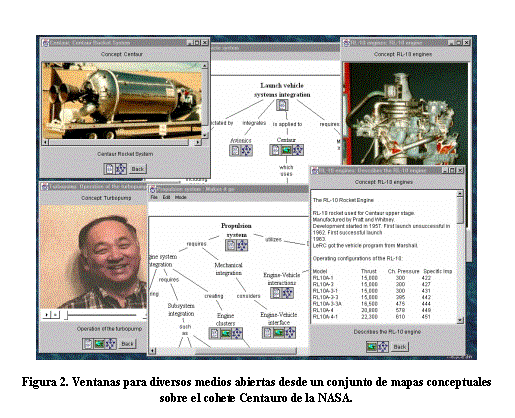Open document icon under Avionics concept
515x418 pixels.
(x=235, y=151)
